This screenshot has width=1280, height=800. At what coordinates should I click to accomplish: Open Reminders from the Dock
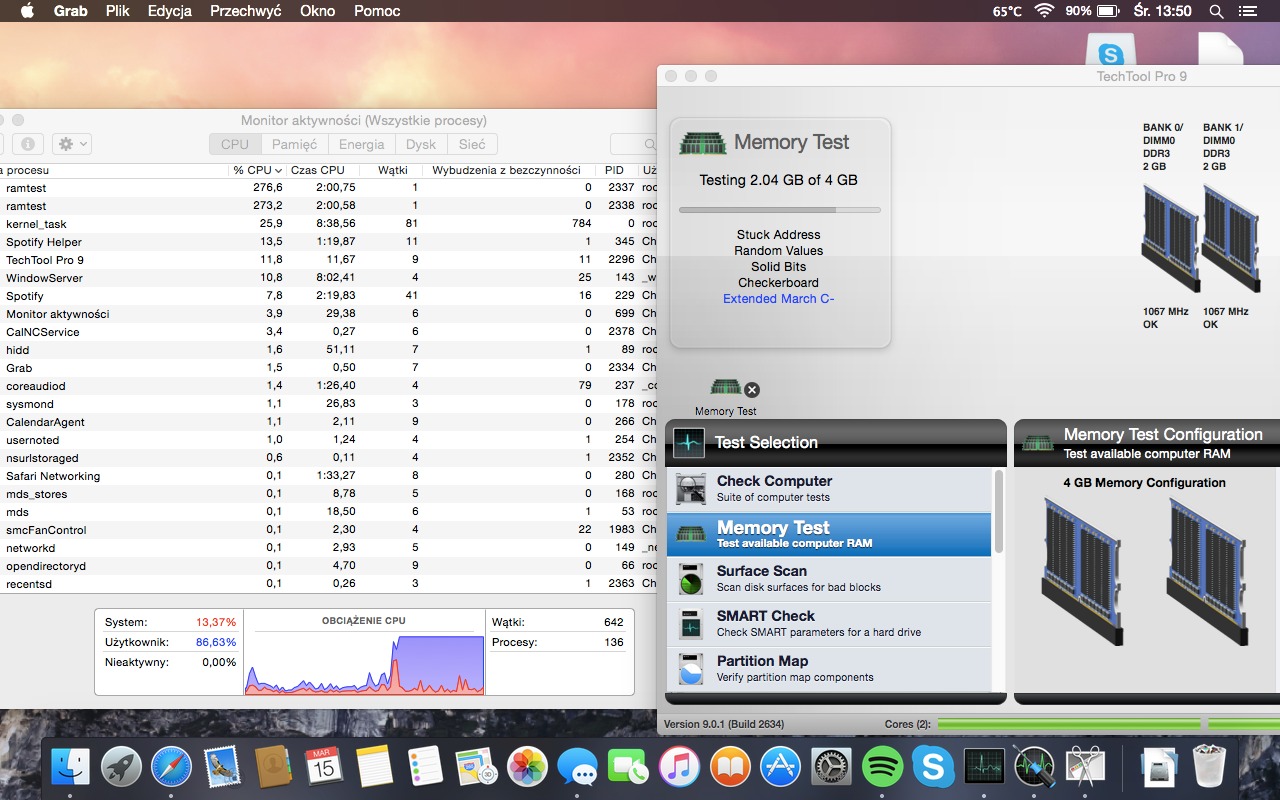click(x=425, y=767)
